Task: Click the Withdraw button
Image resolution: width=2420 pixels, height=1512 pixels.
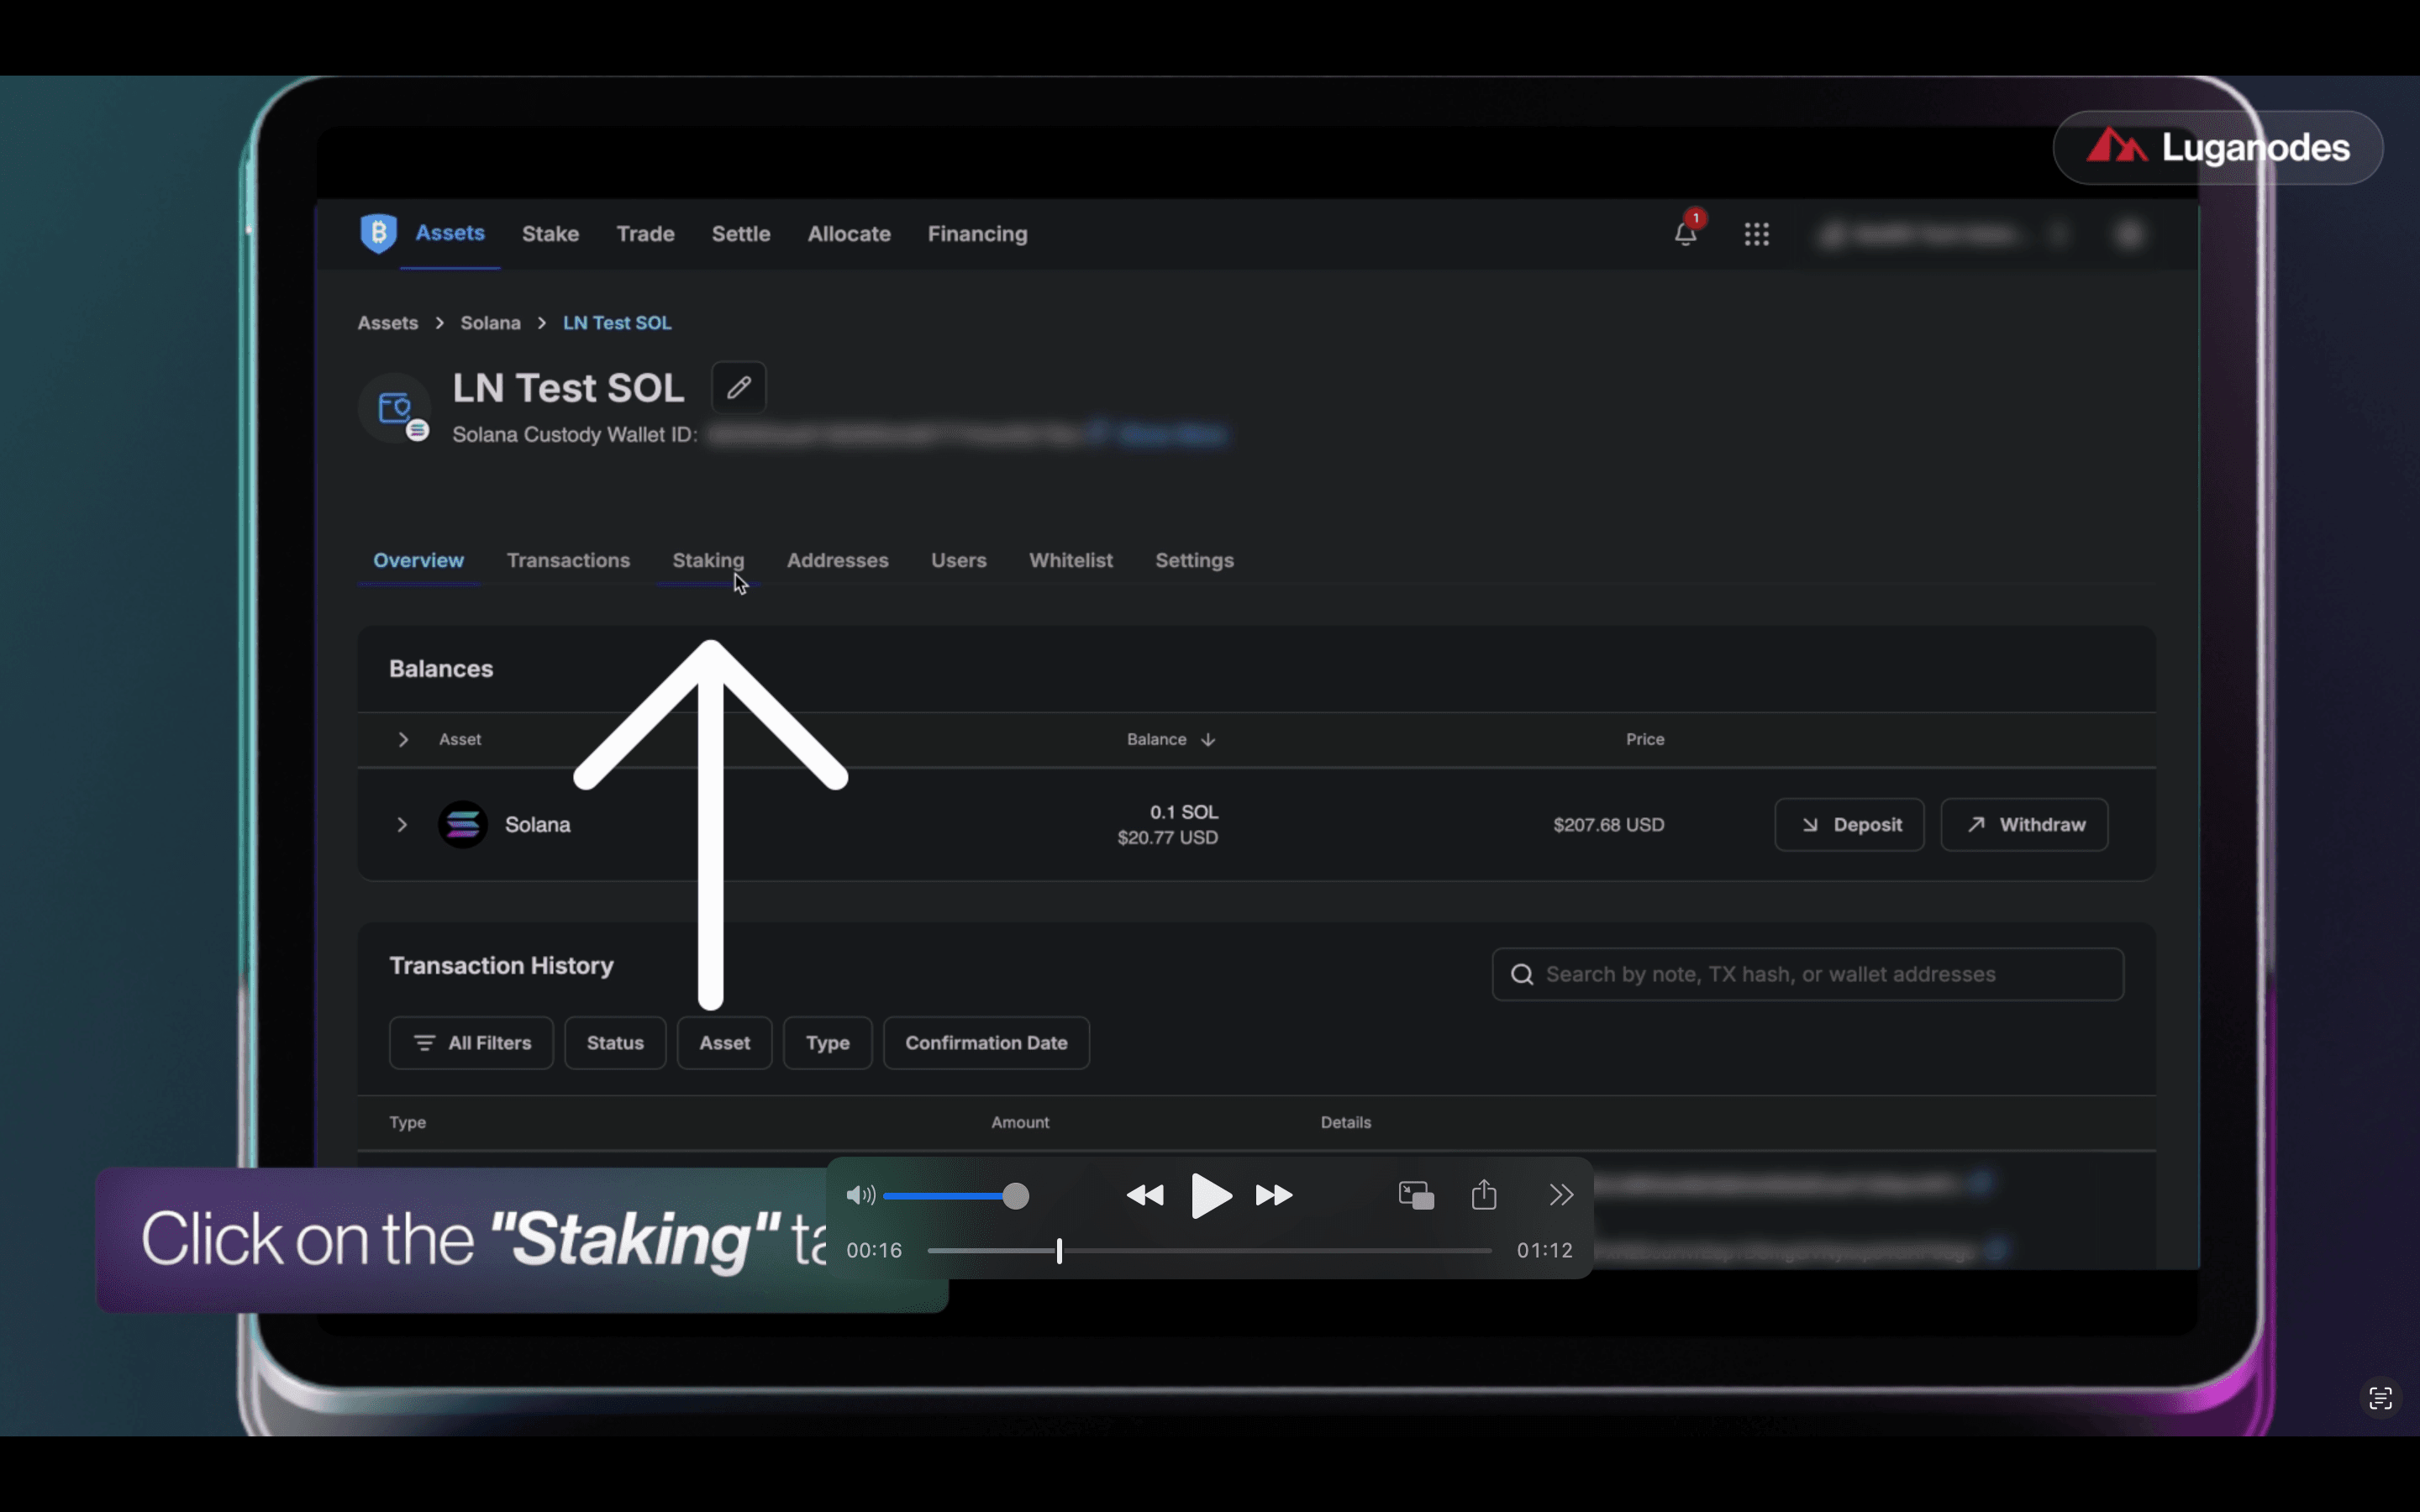Action: point(2024,825)
